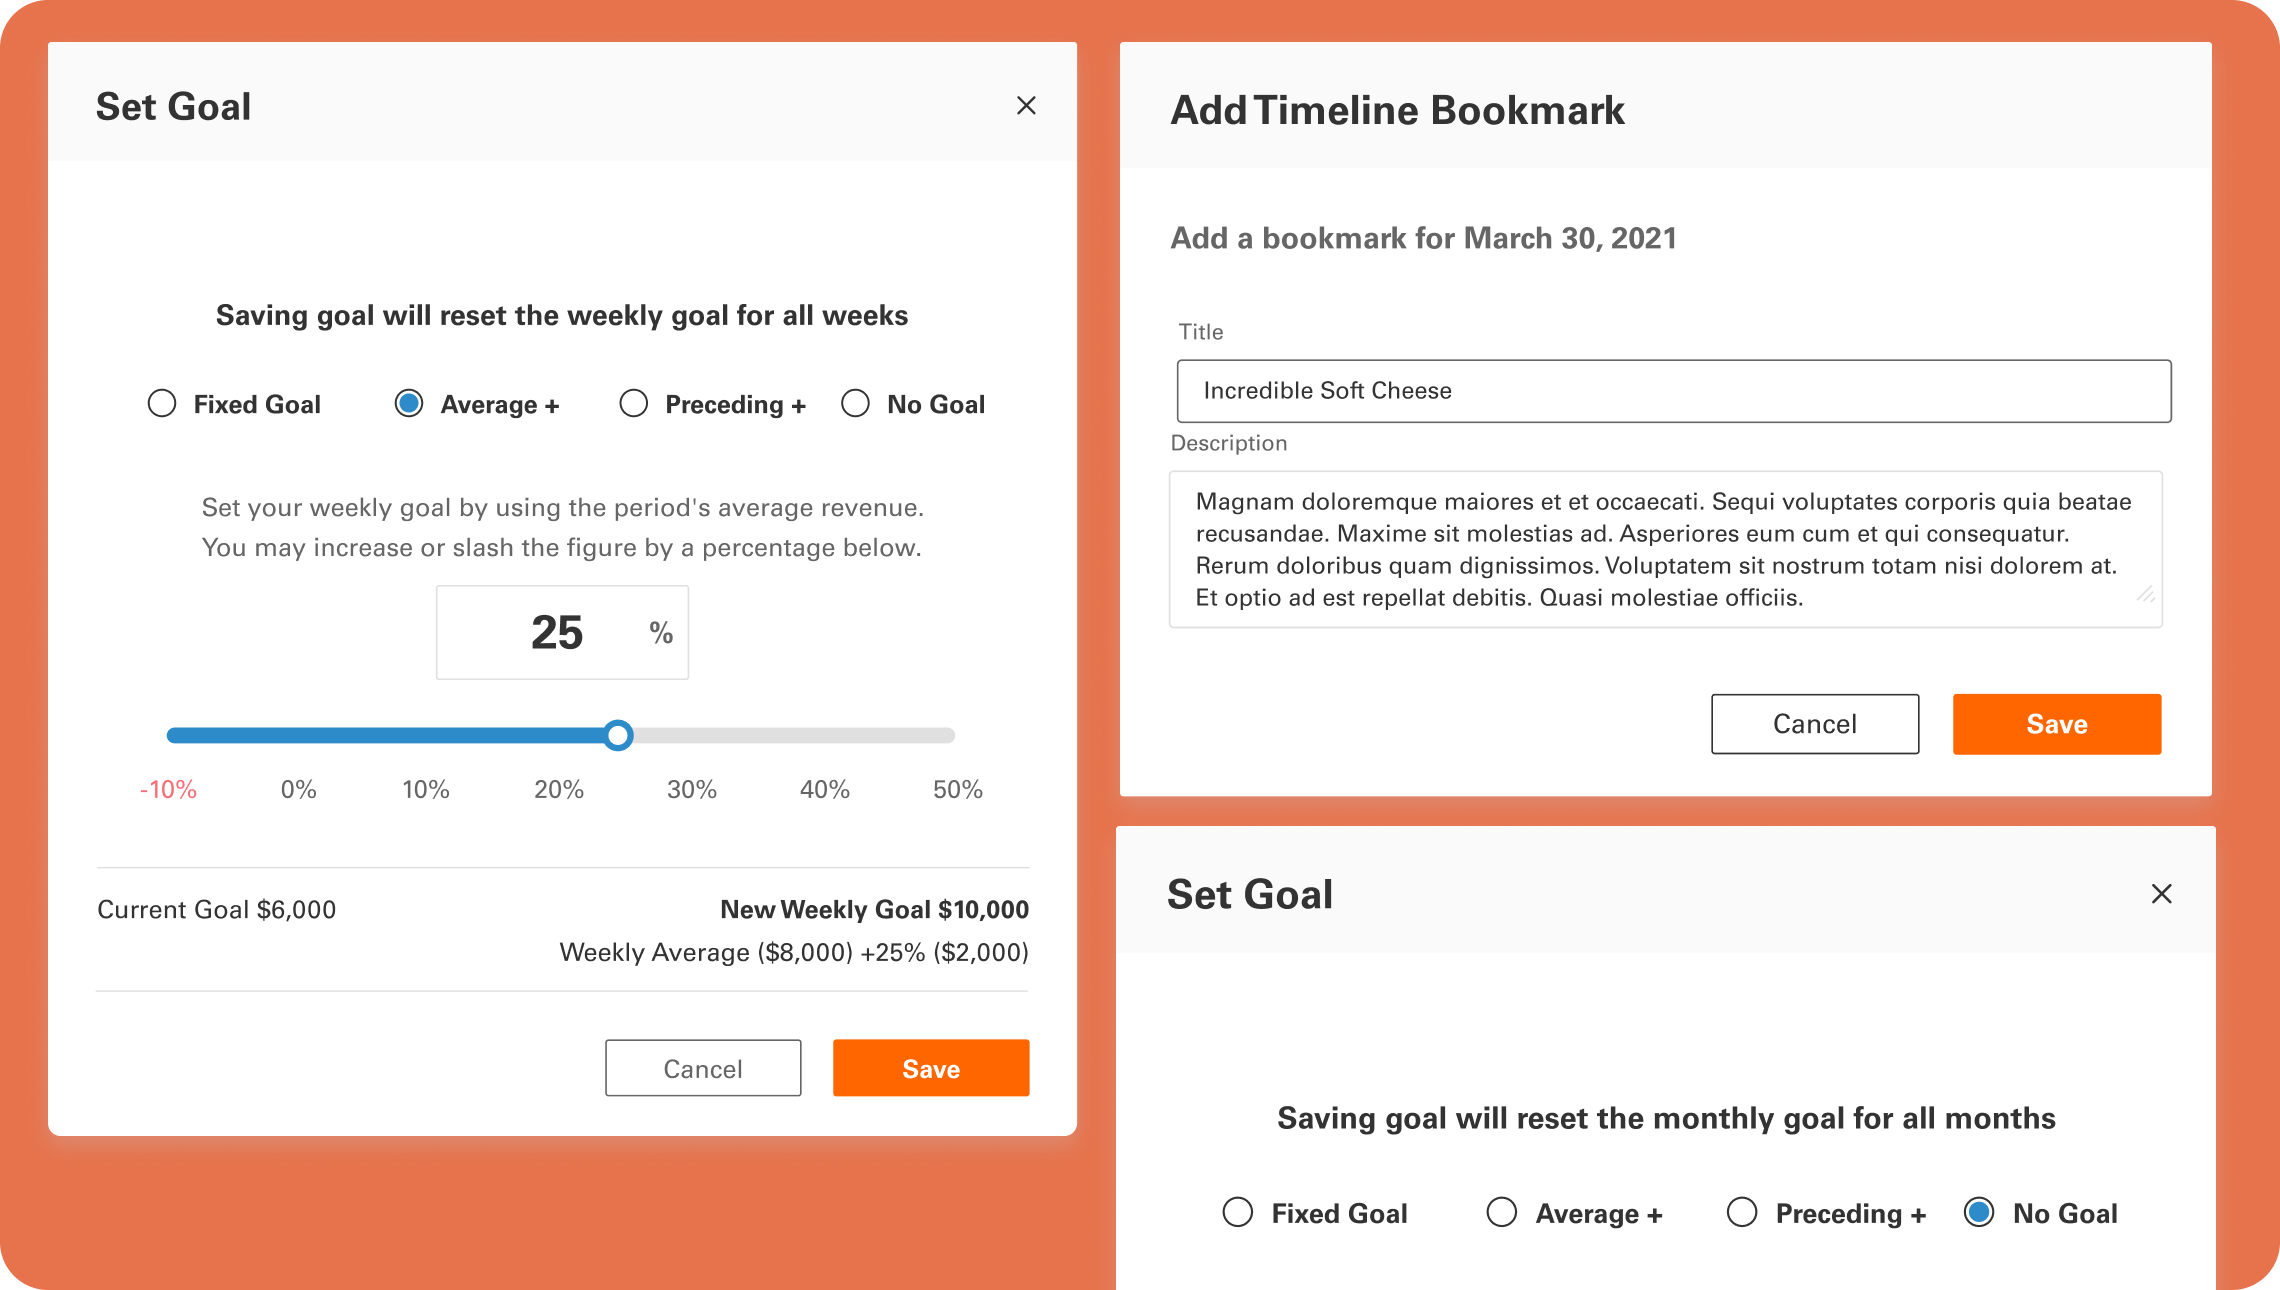Viewport: 2280px width, 1290px height.
Task: Save the timeline bookmark
Action: point(2057,724)
